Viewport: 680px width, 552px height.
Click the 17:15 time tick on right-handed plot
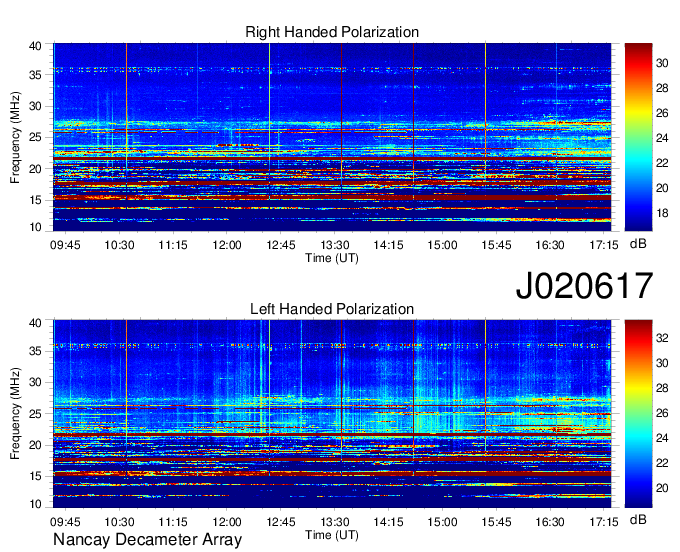(604, 245)
